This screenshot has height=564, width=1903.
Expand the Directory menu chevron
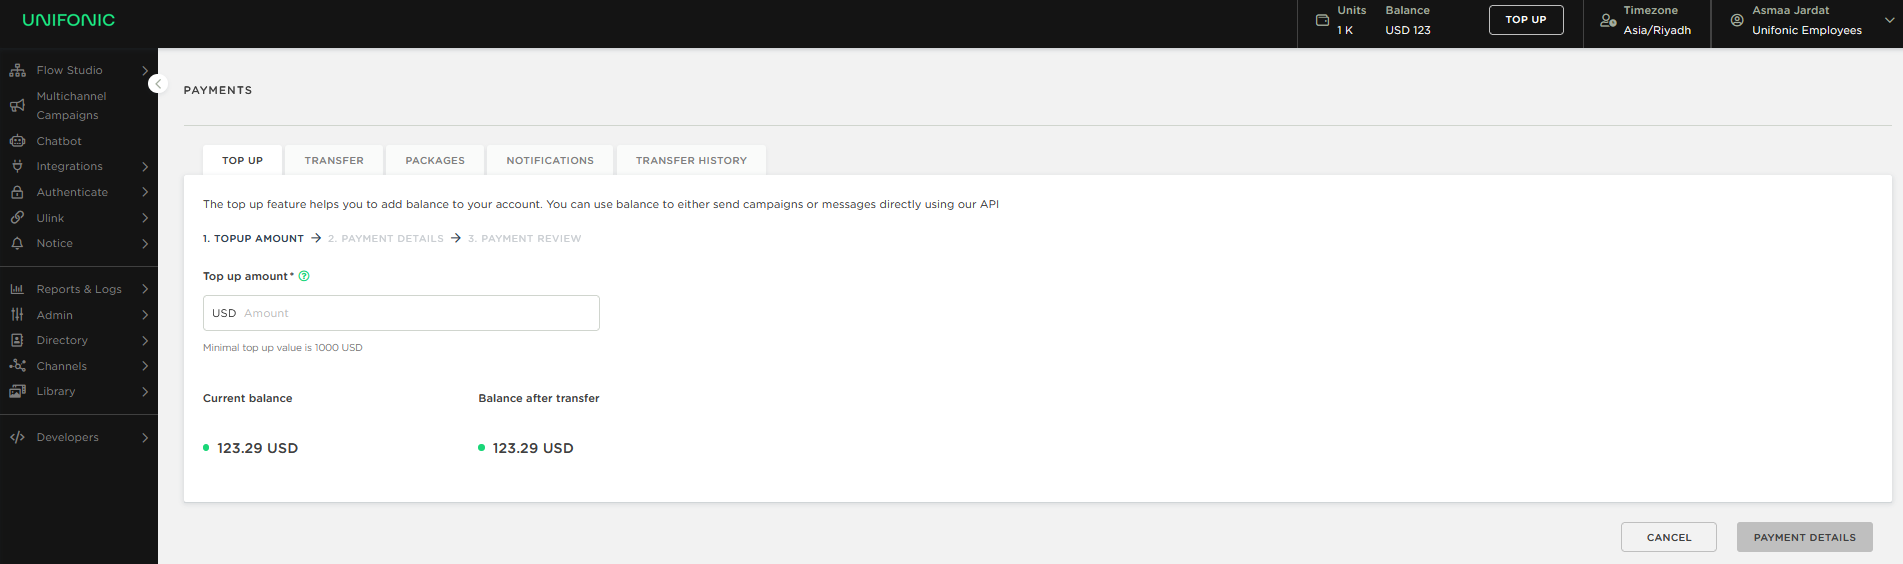(x=145, y=340)
